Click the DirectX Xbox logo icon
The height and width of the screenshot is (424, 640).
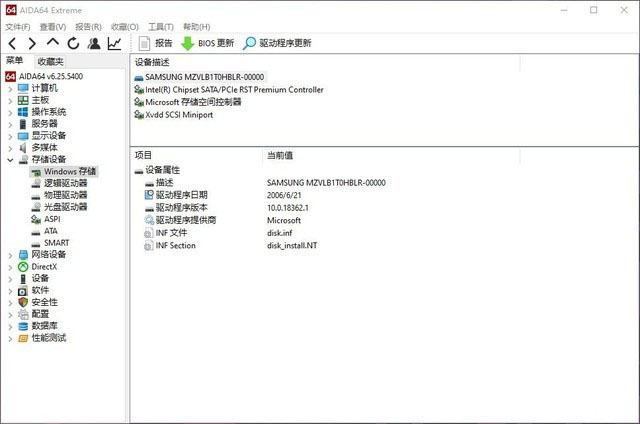(23, 267)
